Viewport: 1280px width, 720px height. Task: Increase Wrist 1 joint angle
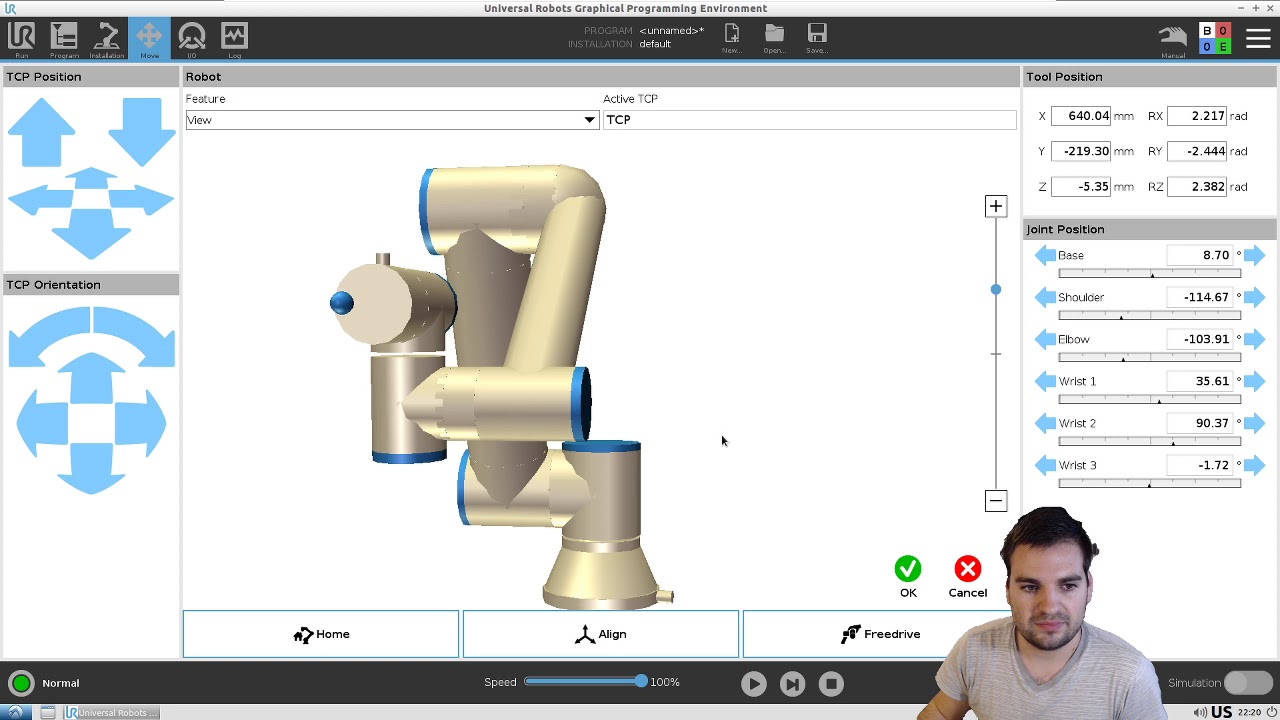1254,381
